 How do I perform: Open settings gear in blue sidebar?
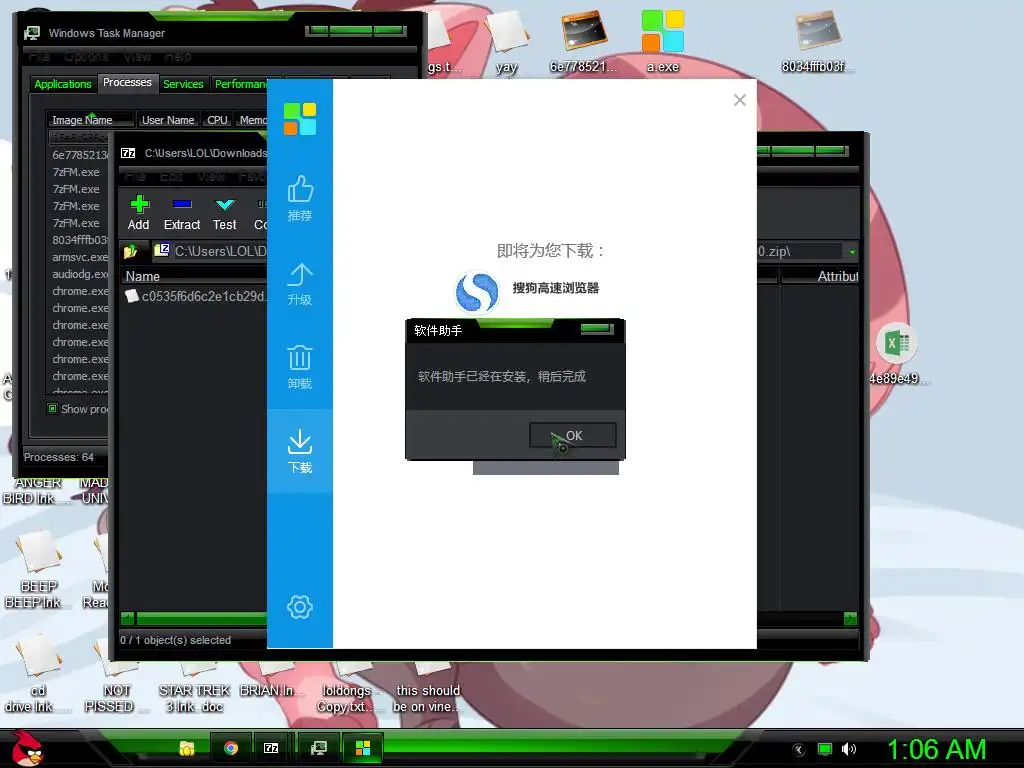click(x=300, y=607)
